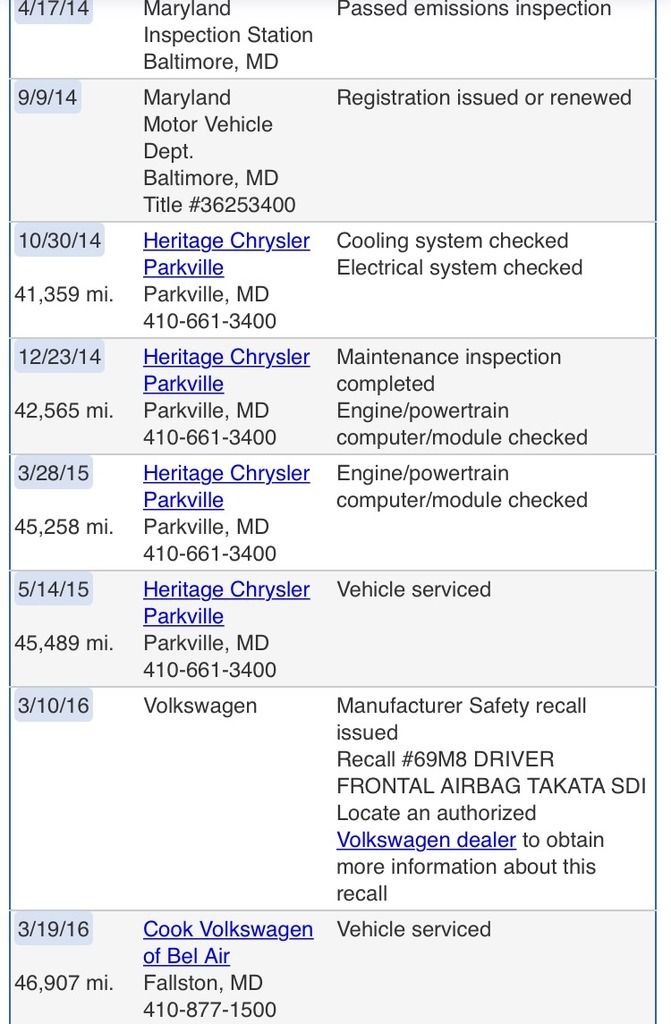
Task: Click the Passed emissions inspection entry
Action: [x=474, y=10]
